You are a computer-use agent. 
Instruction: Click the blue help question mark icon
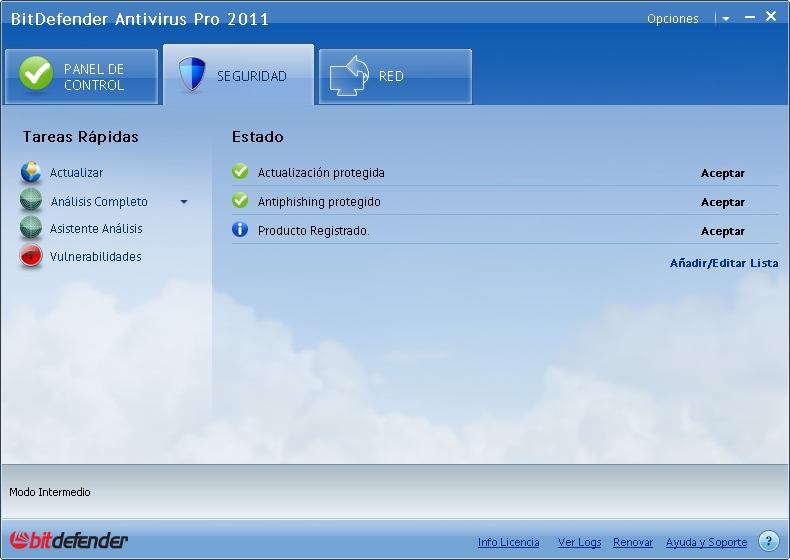point(768,541)
